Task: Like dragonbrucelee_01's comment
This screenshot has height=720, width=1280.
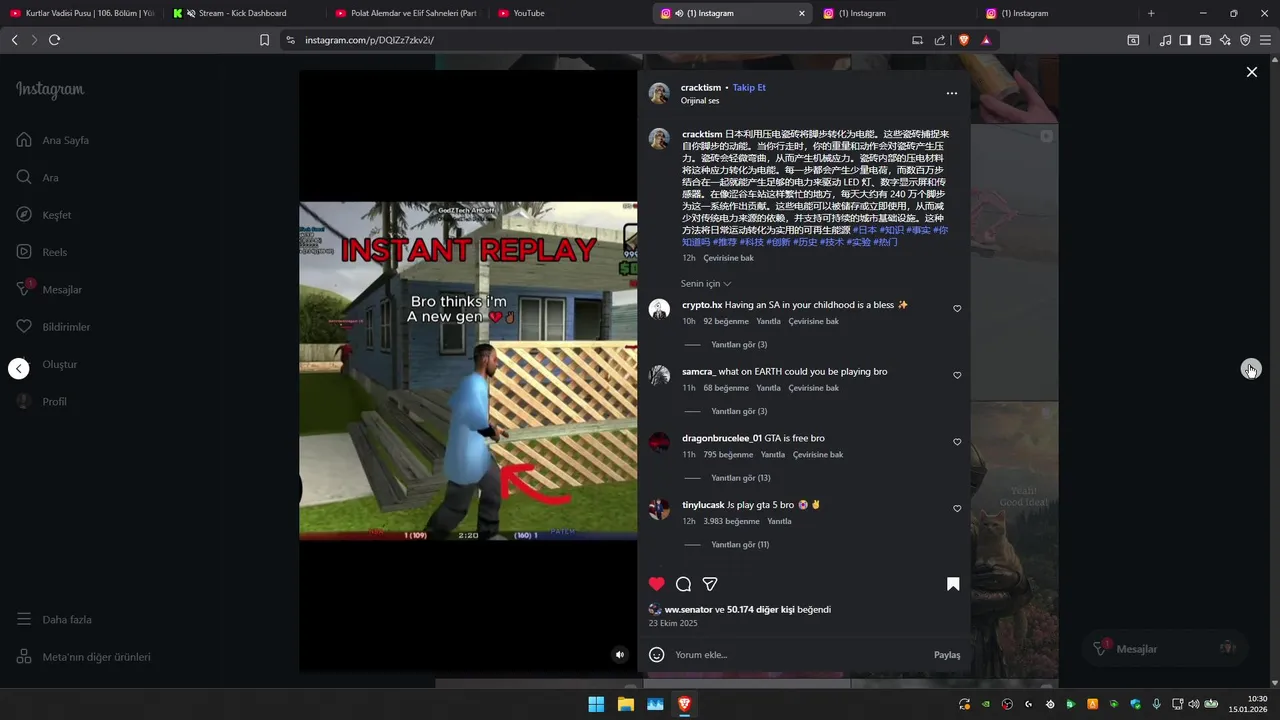Action: pos(957,442)
